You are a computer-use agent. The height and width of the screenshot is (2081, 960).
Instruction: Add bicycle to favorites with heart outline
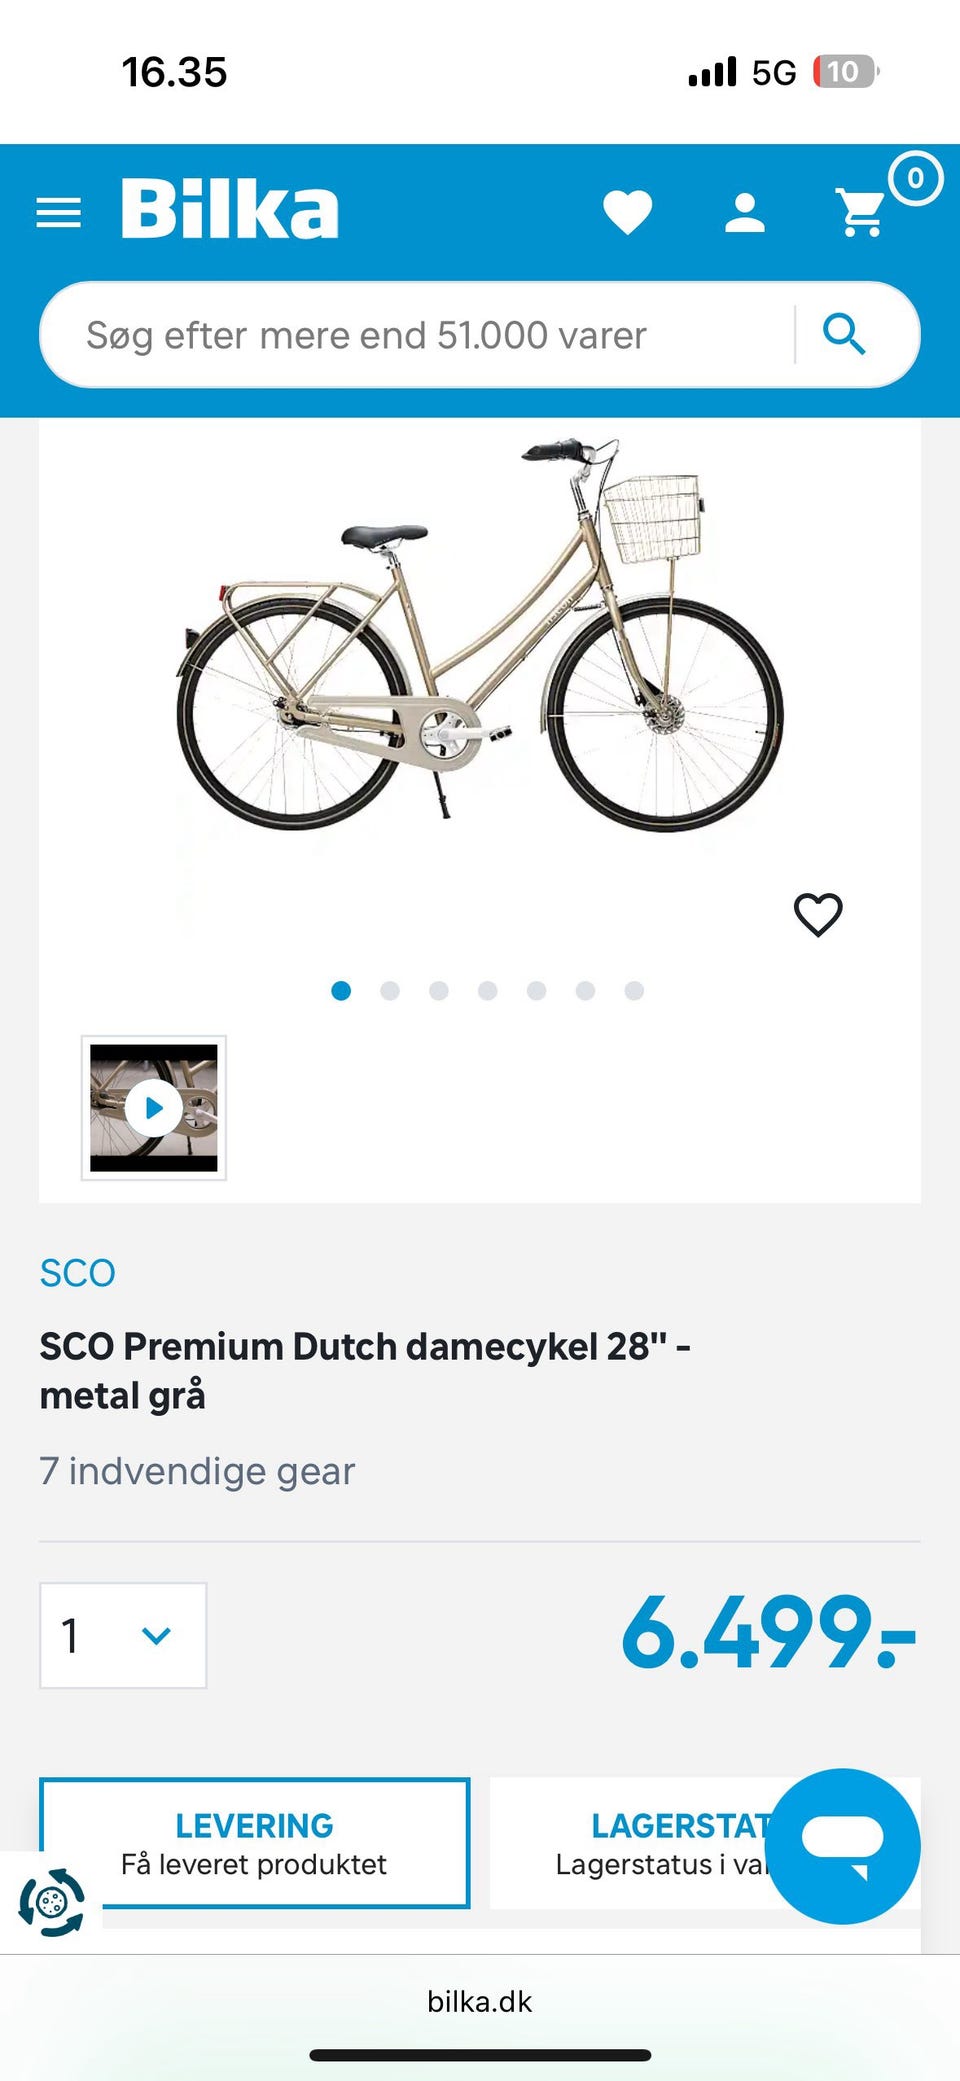(818, 915)
